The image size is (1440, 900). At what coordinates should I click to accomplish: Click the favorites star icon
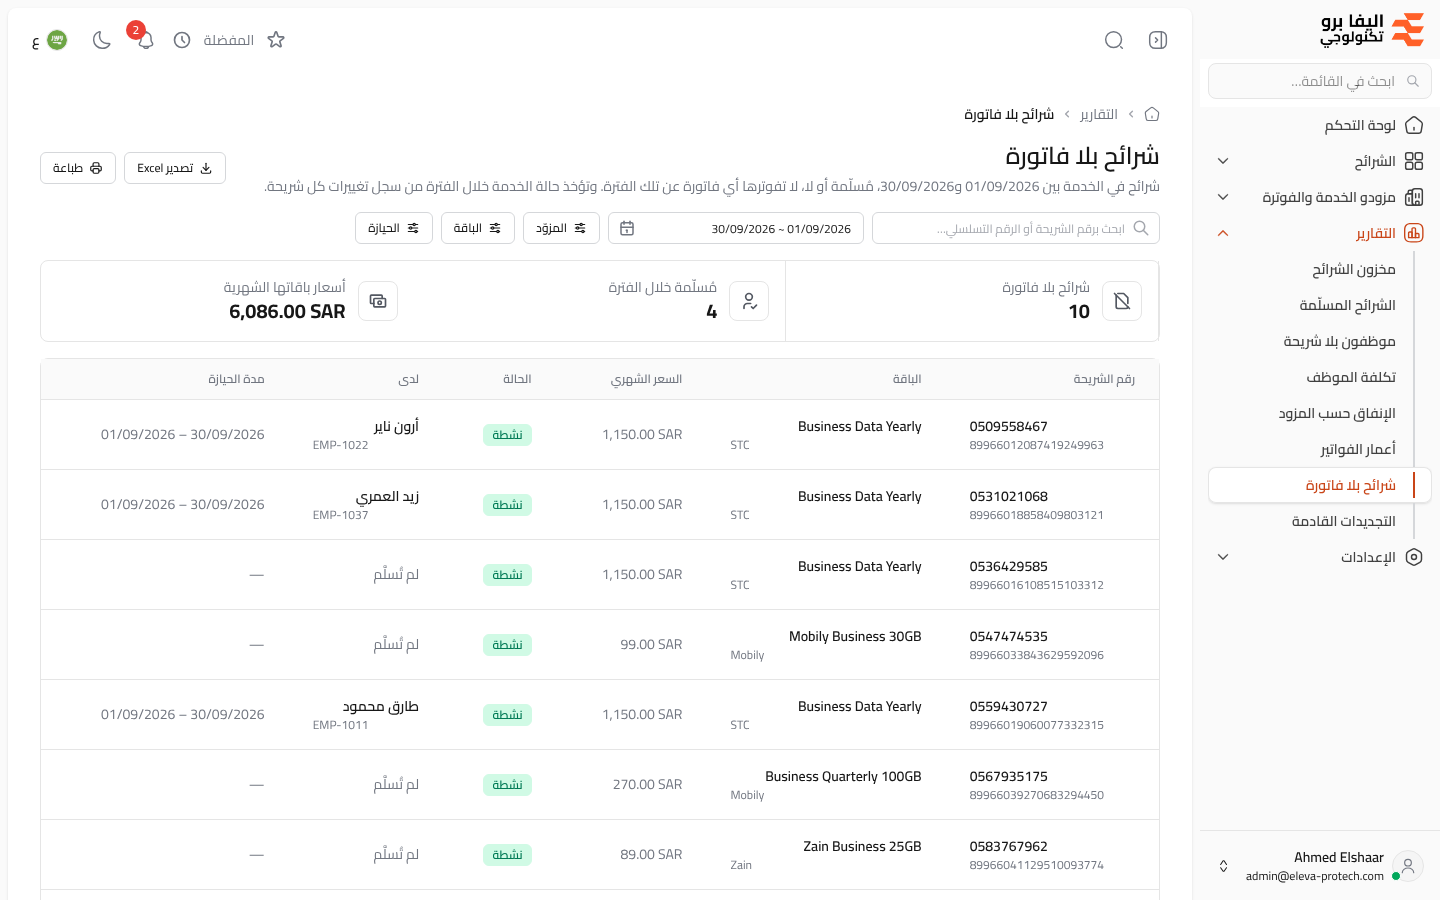pyautogui.click(x=276, y=40)
